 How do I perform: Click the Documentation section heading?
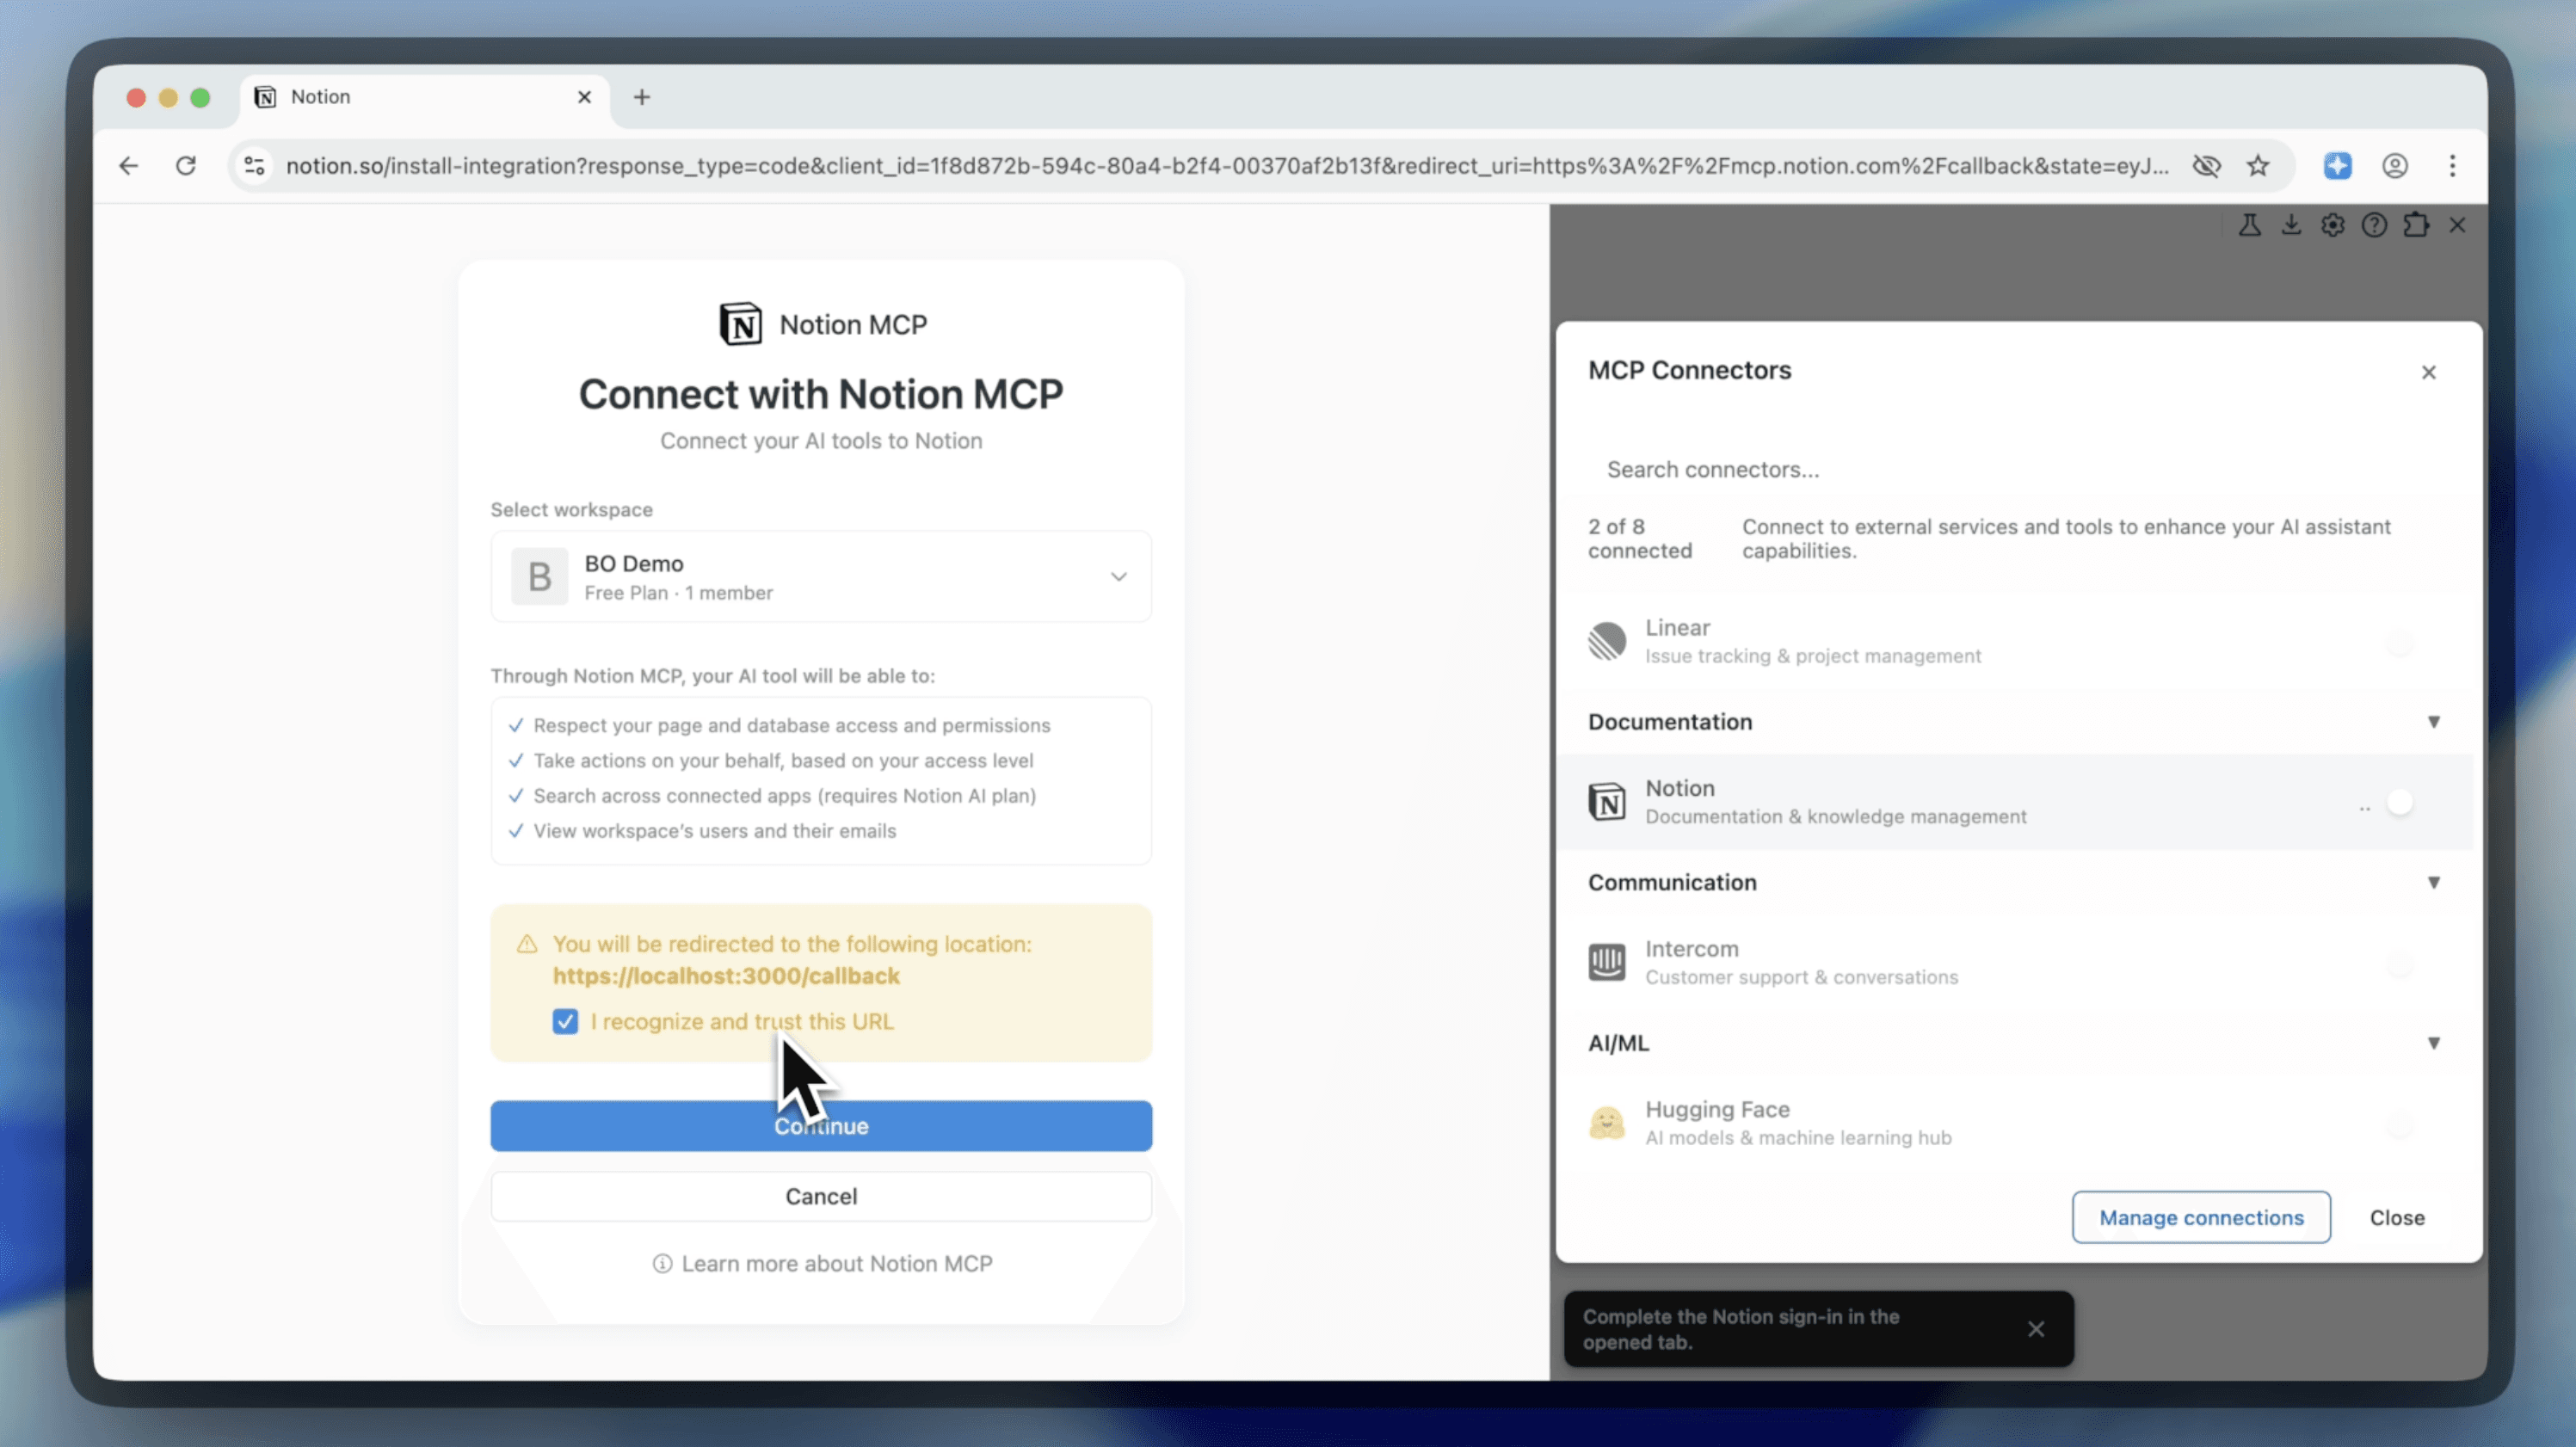1670,722
